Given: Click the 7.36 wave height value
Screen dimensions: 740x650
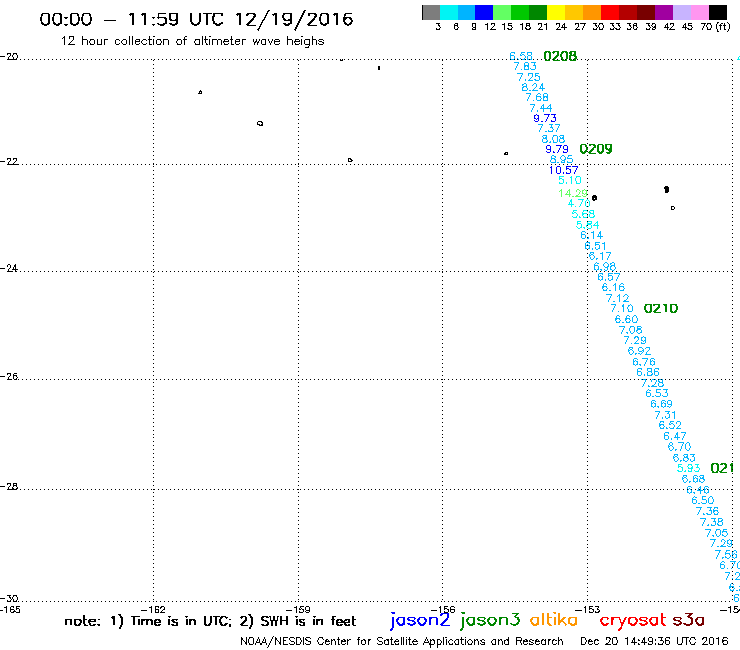Looking at the screenshot, I should pos(707,511).
